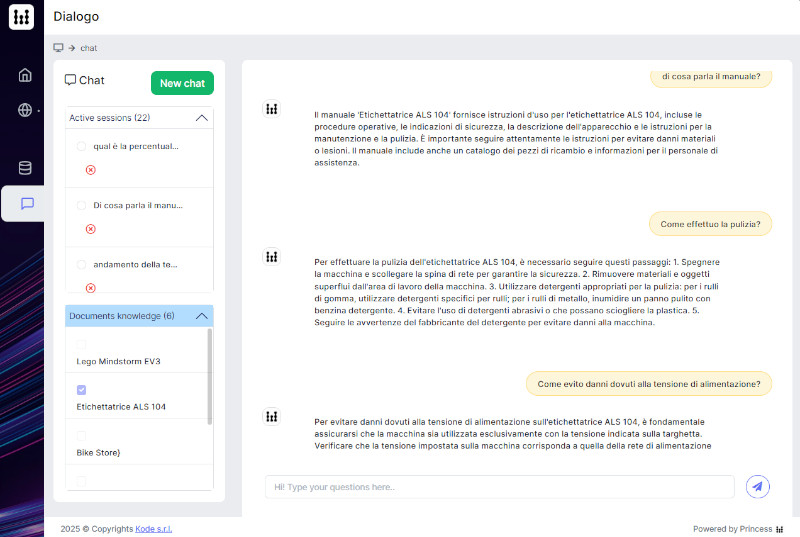Start a New chat
Screen dimensions: 800x537
(x=182, y=83)
